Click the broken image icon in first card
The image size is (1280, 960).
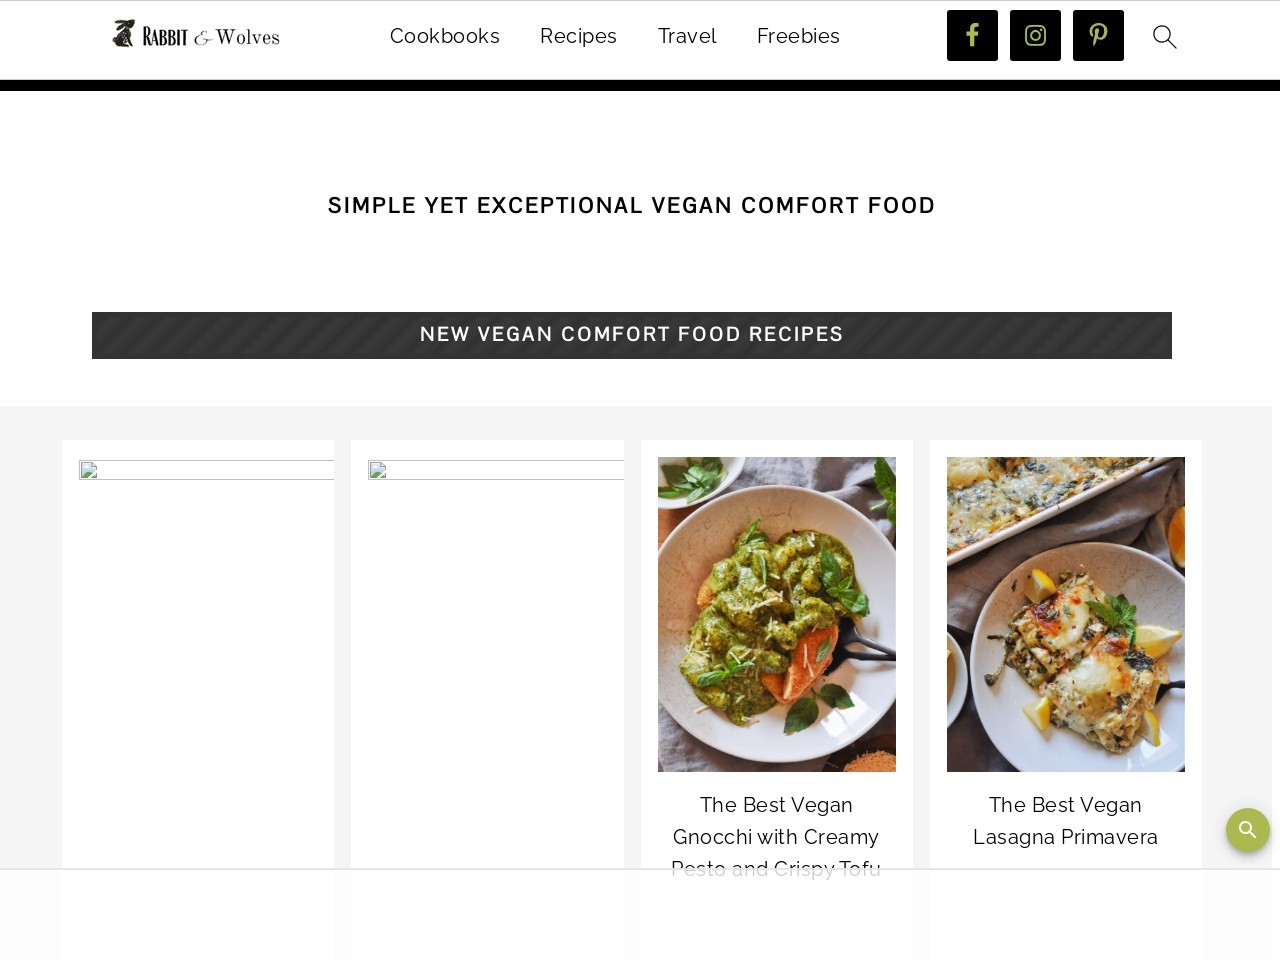click(x=88, y=470)
